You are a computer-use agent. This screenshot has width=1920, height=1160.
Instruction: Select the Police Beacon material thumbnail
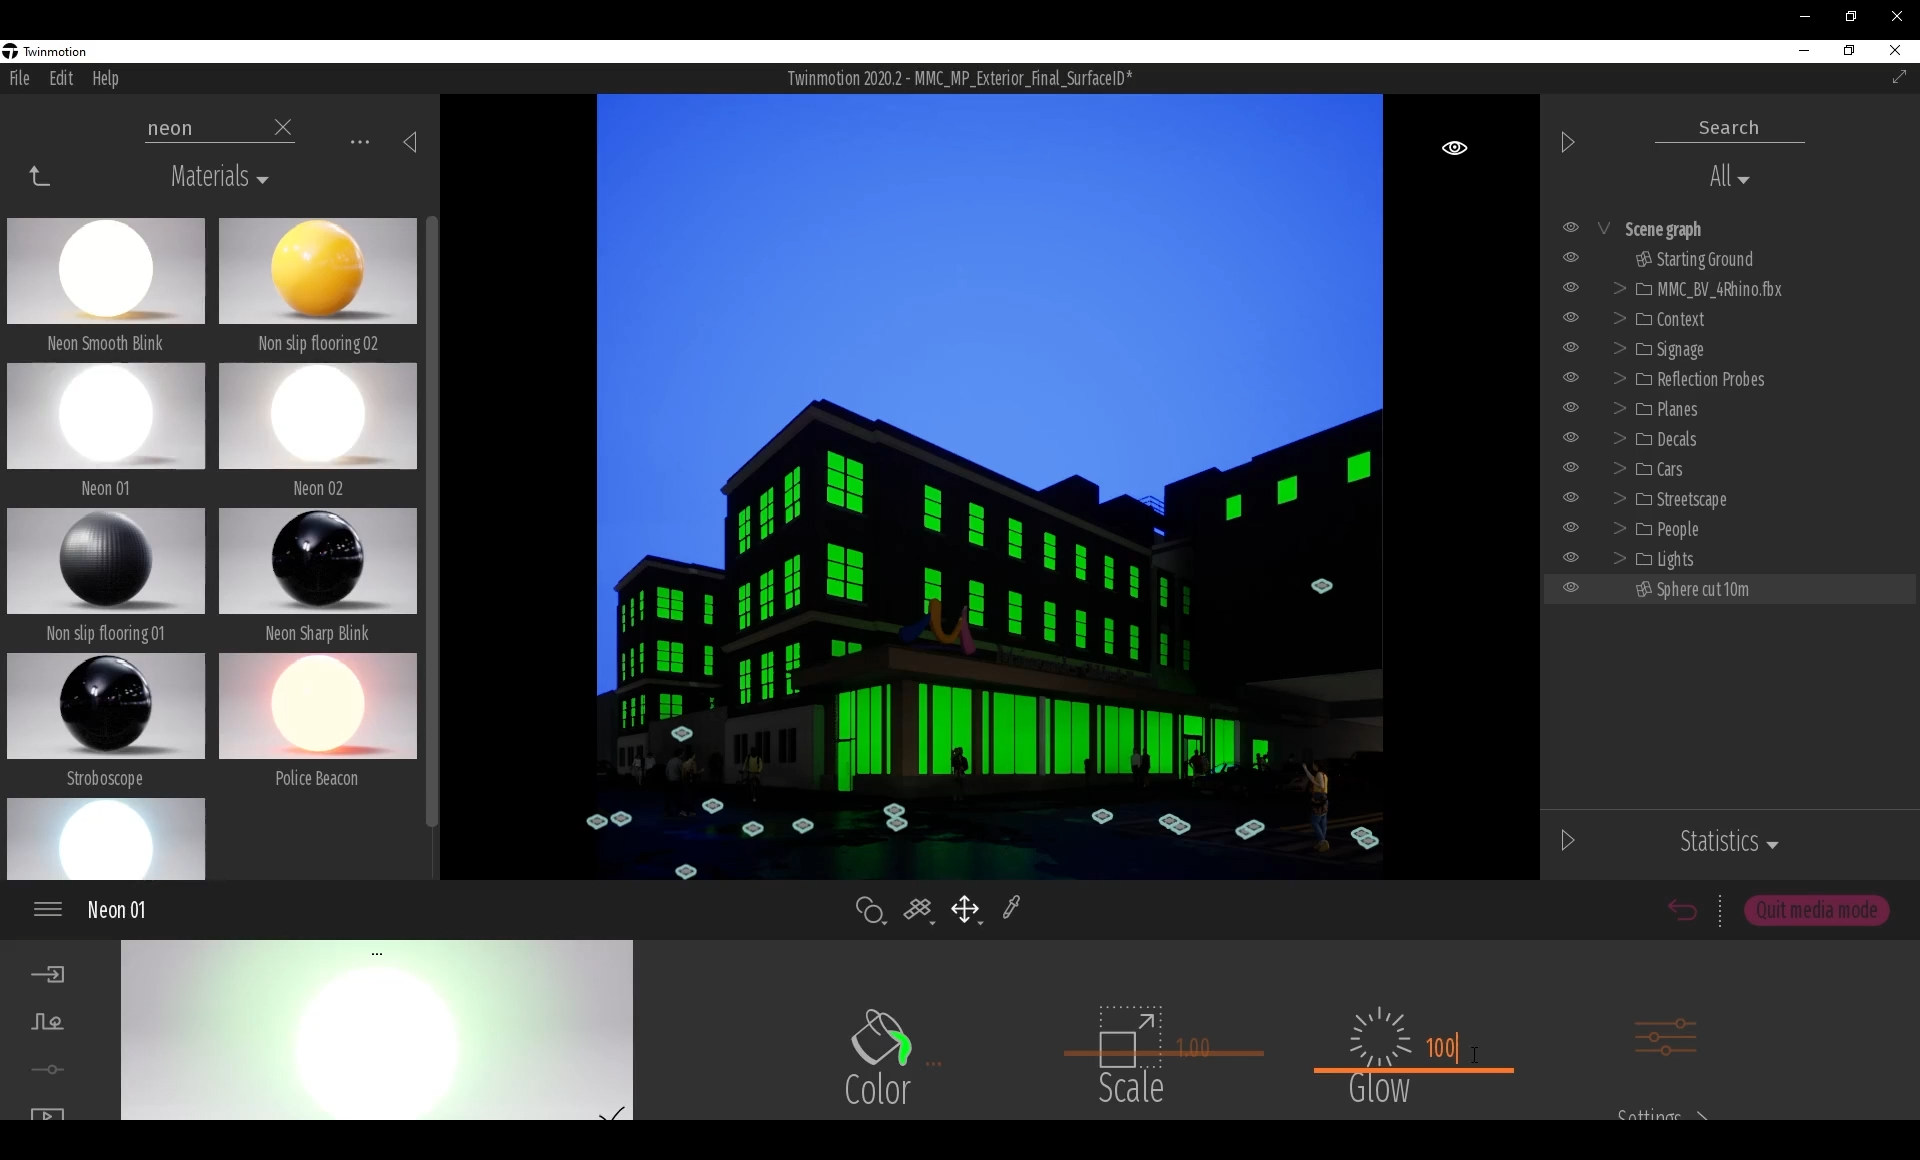click(x=317, y=707)
